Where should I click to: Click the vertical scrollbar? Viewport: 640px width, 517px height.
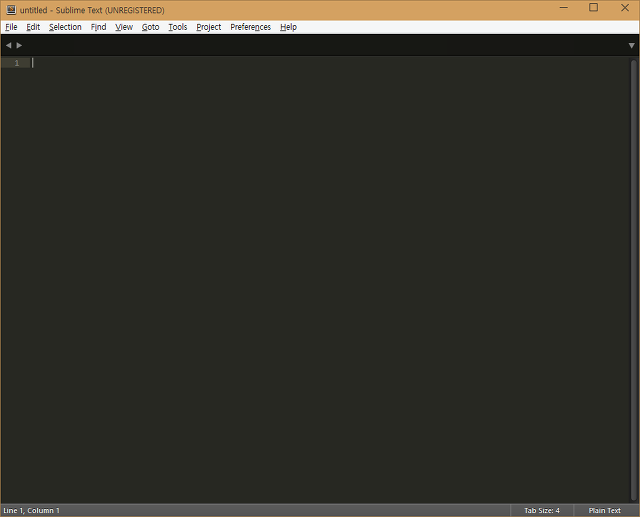click(633, 280)
